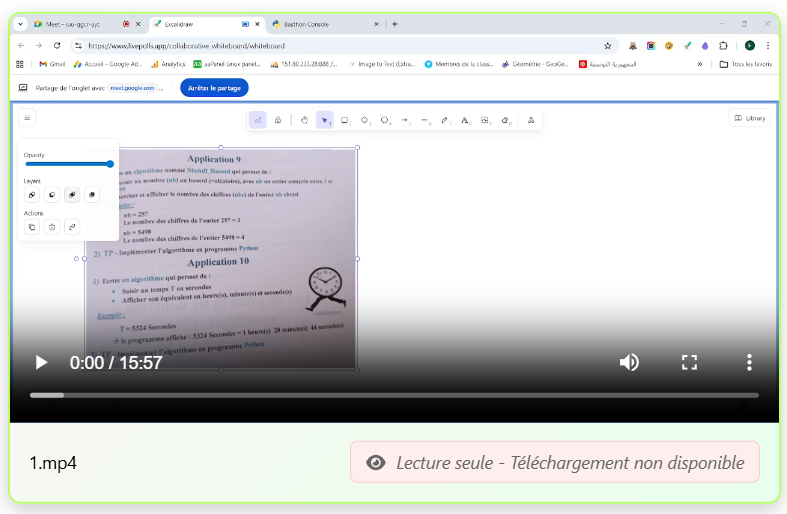This screenshot has width=787, height=514.
Task: Select the eraser tool
Action: pyautogui.click(x=506, y=120)
